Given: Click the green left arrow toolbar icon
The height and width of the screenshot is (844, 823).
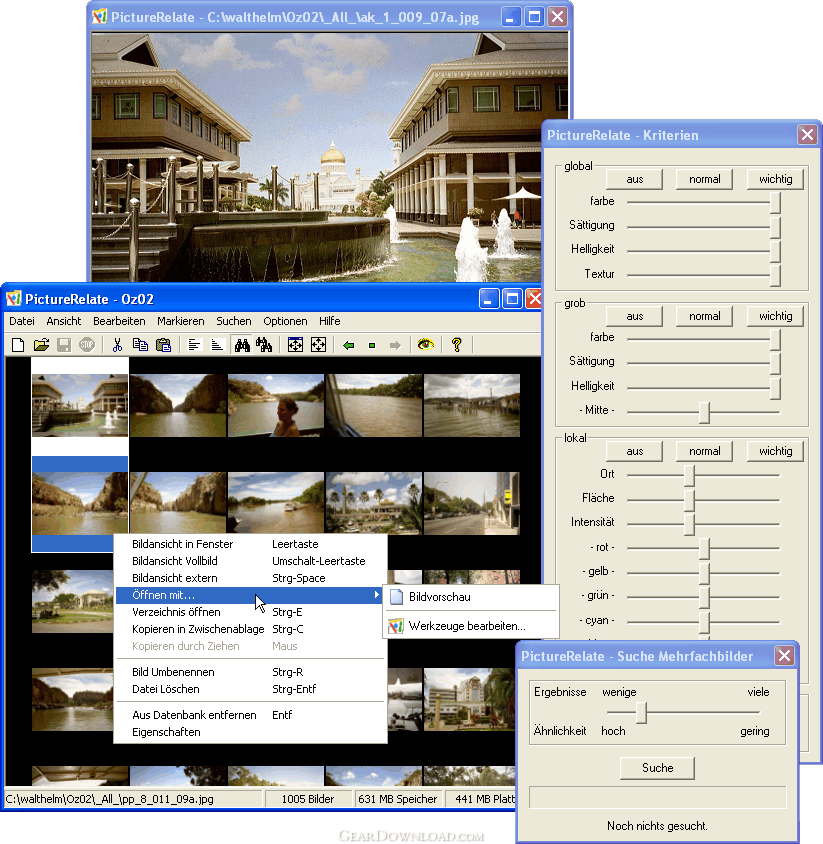Looking at the screenshot, I should pos(349,344).
